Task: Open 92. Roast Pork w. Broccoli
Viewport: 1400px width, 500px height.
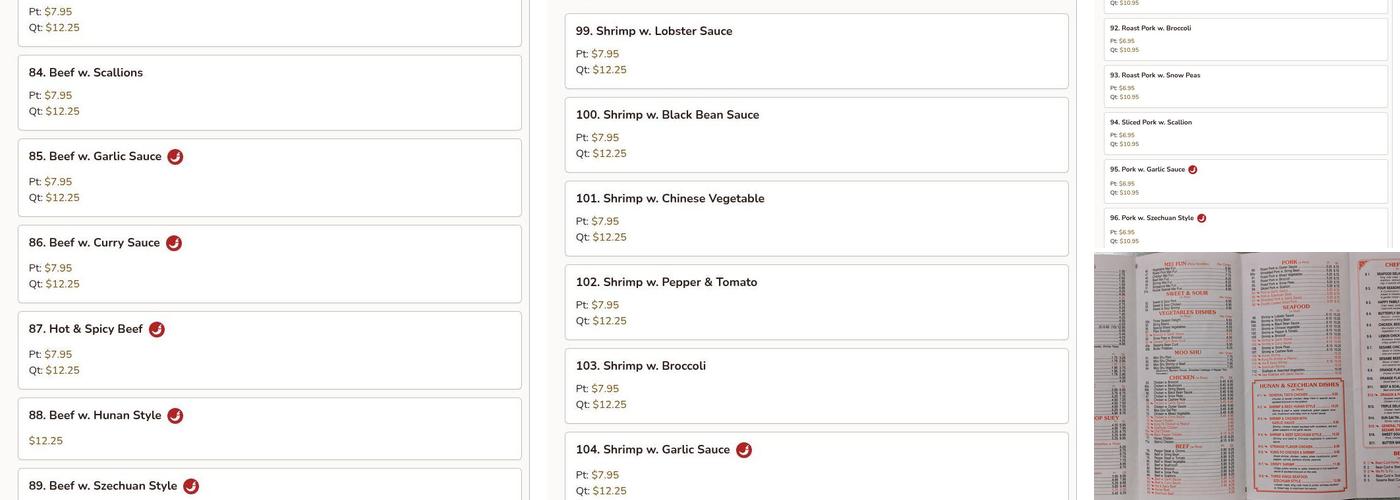Action: pos(1150,28)
